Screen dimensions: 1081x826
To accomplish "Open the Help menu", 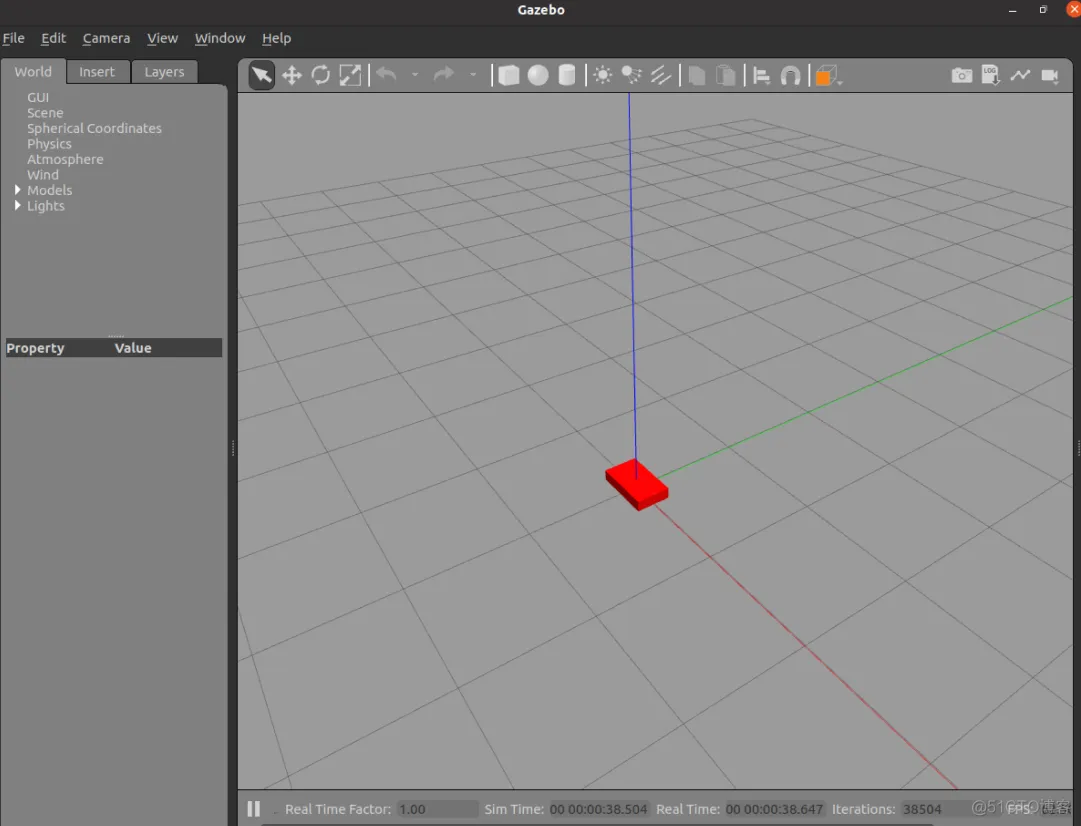I will click(276, 38).
